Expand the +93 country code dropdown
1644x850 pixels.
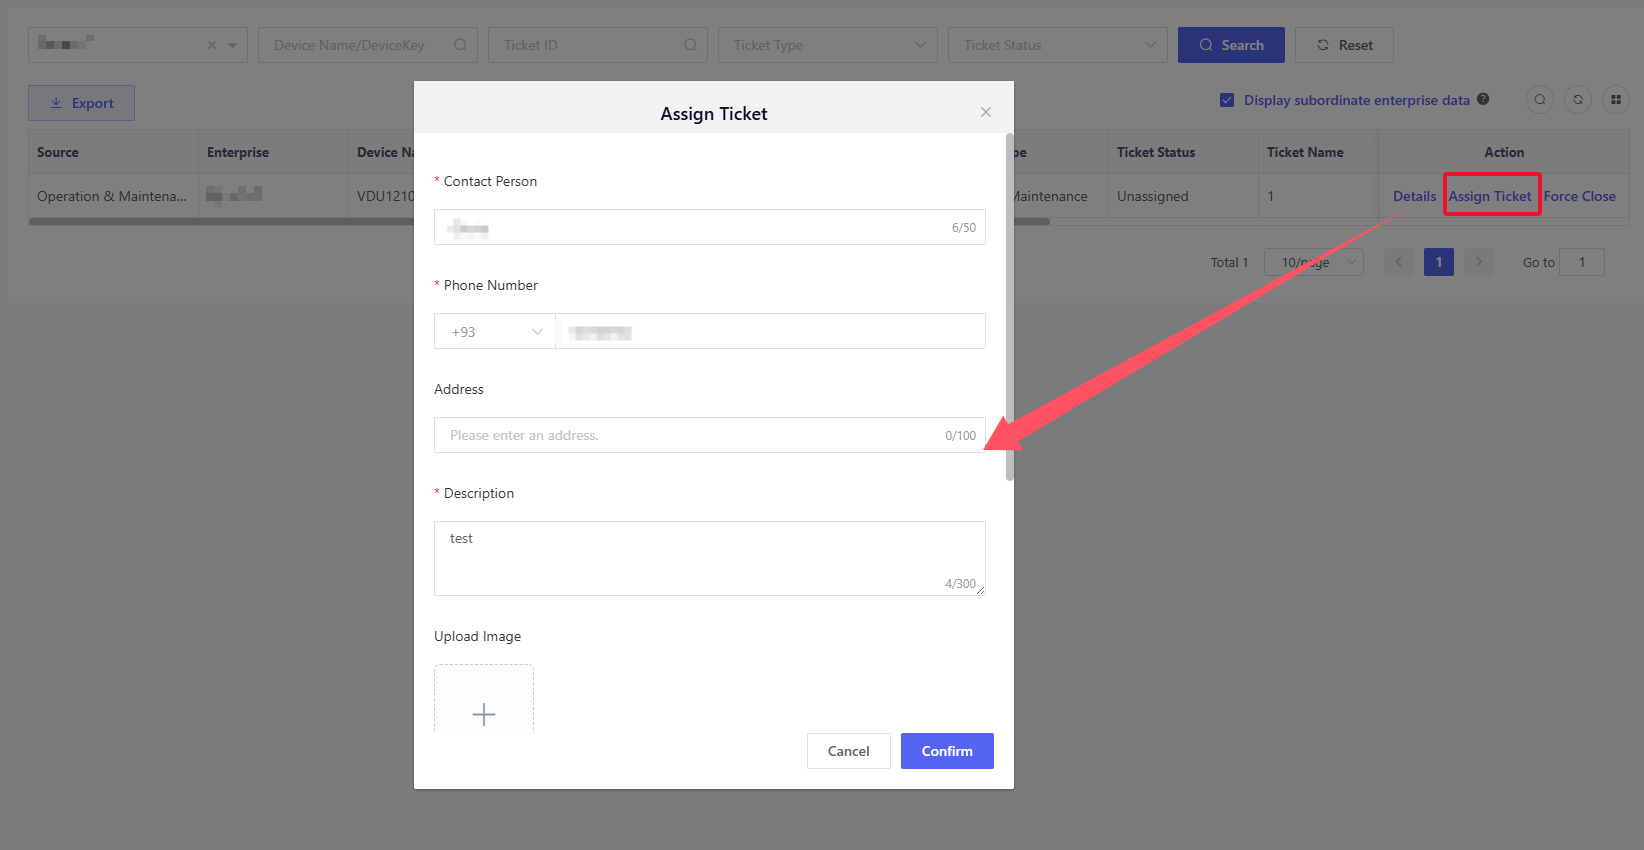tap(496, 332)
